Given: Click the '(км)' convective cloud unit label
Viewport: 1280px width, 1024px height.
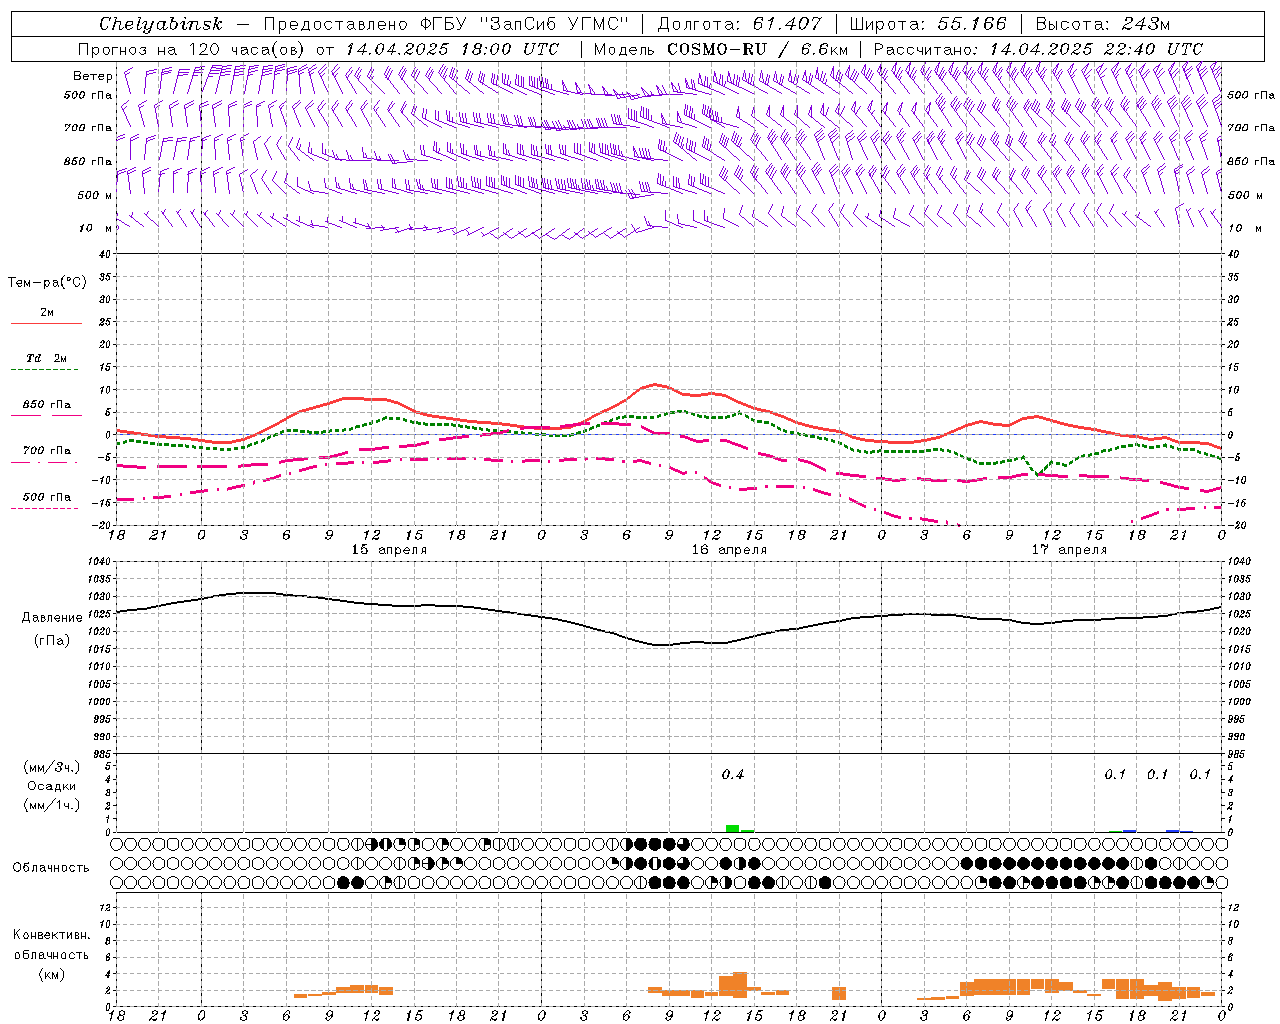Looking at the screenshot, I should click(53, 974).
